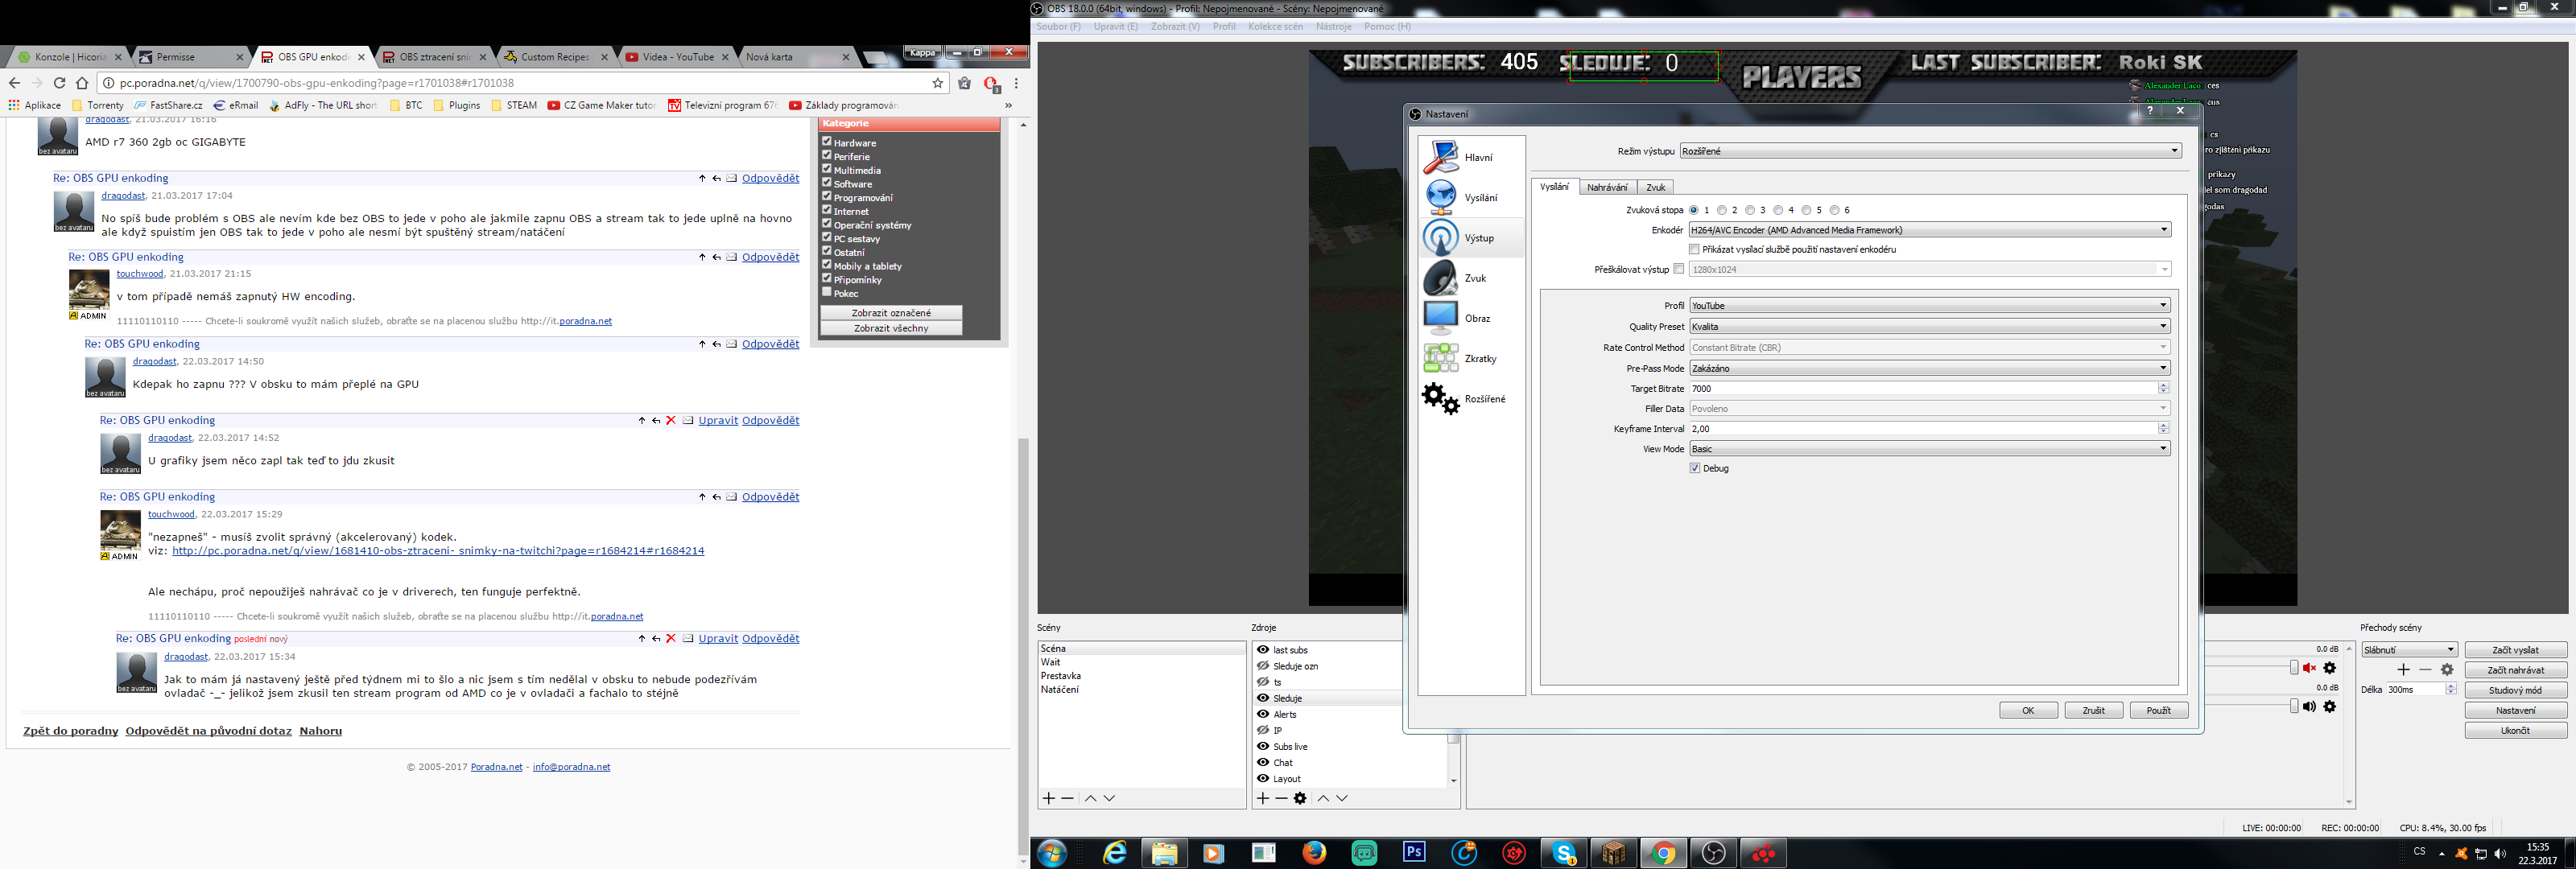
Task: Open the Pre-Pass Mode dropdown
Action: pyautogui.click(x=1930, y=368)
